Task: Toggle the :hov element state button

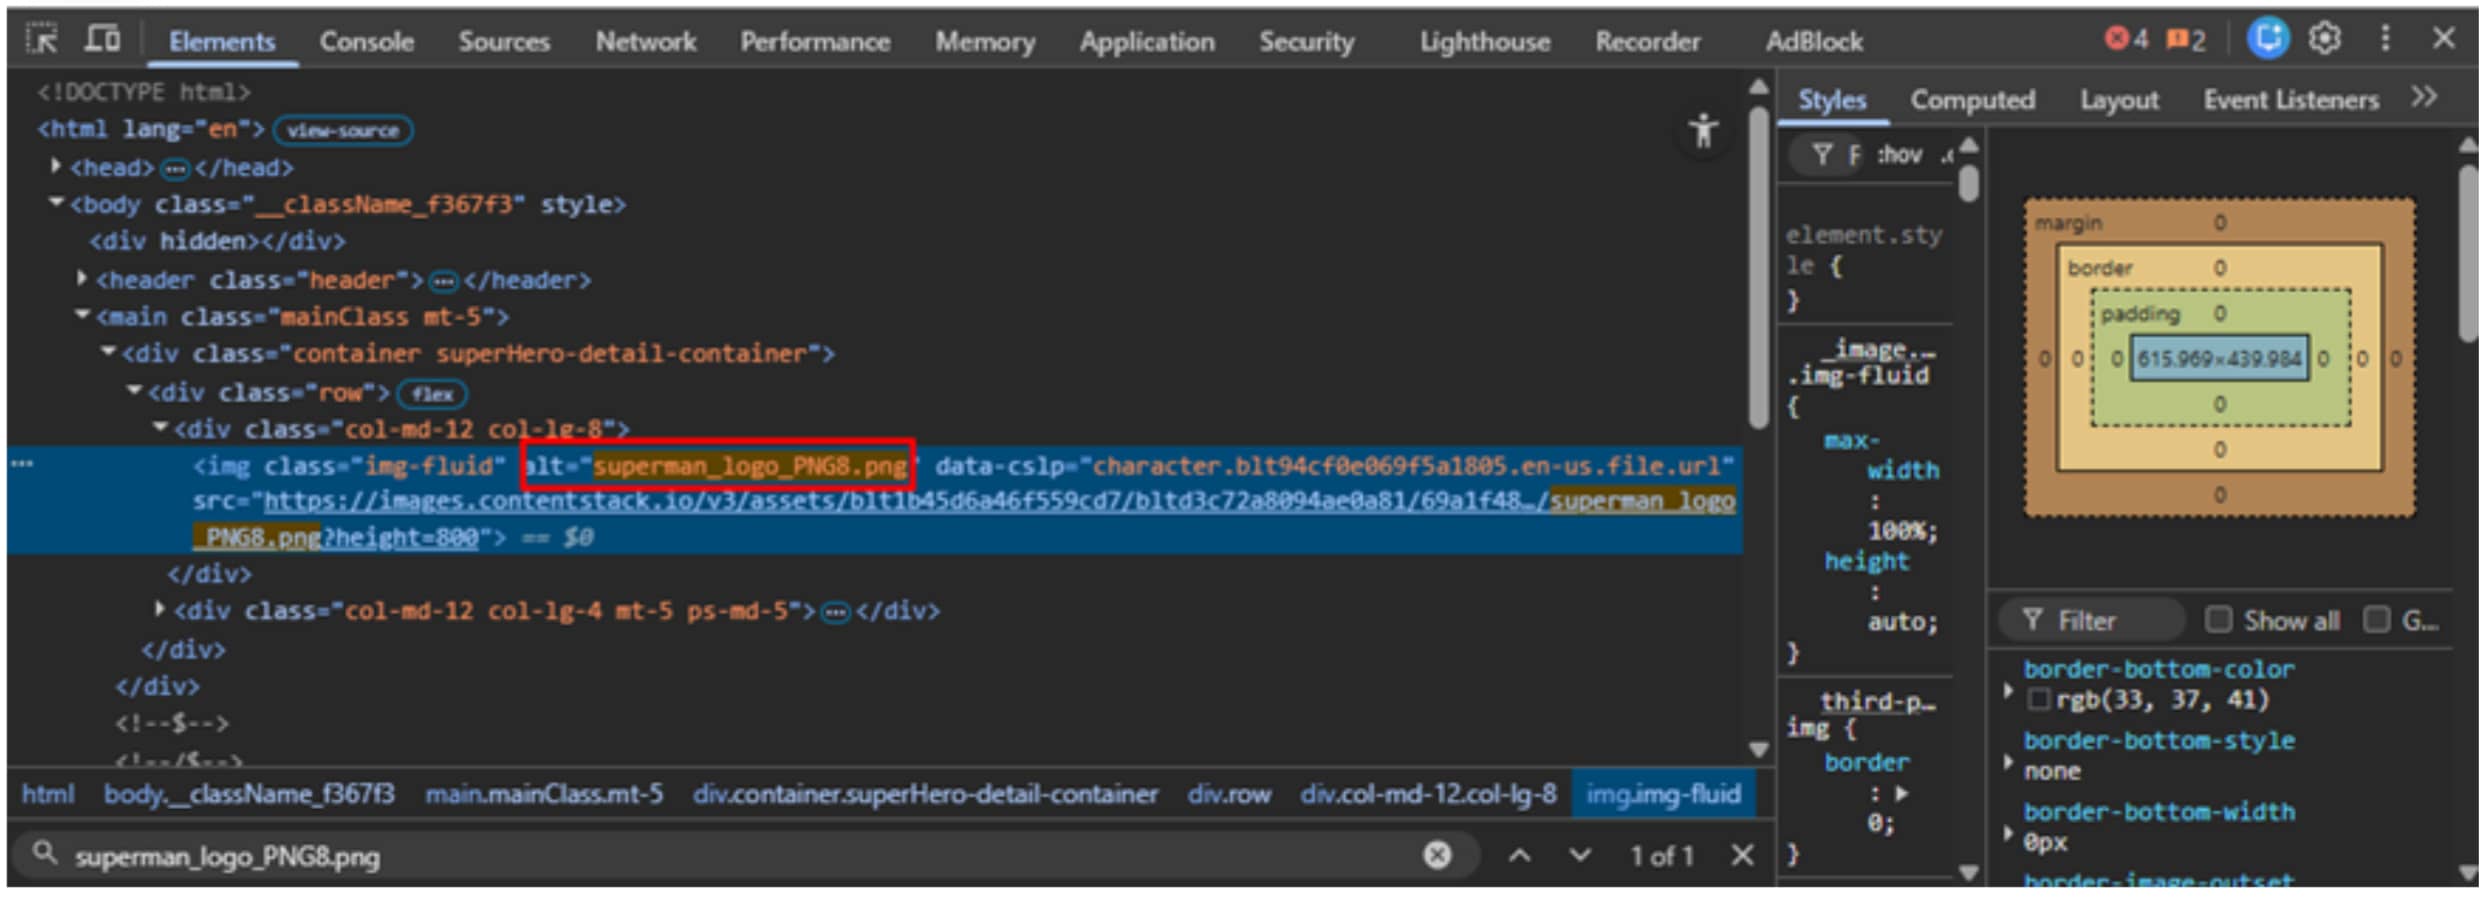Action: [x=1899, y=155]
